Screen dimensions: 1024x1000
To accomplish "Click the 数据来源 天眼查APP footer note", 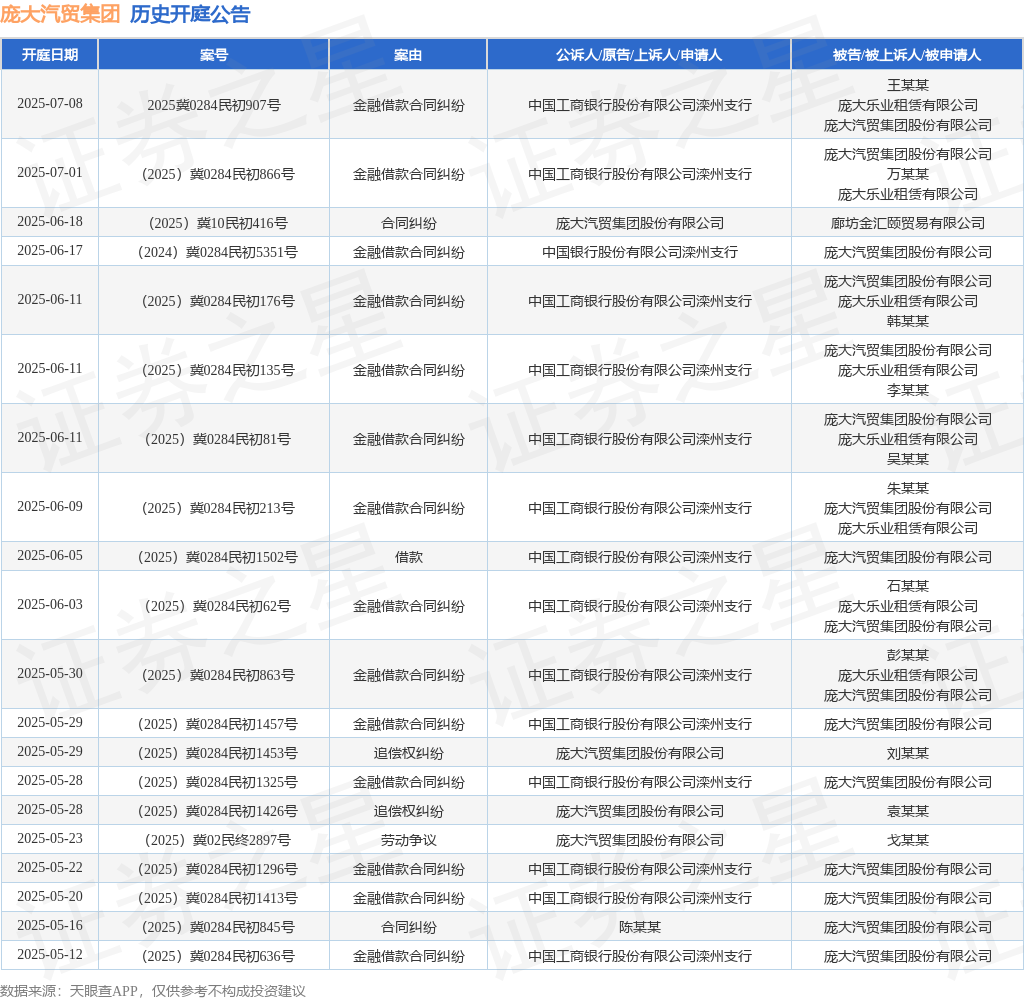I will [153, 991].
